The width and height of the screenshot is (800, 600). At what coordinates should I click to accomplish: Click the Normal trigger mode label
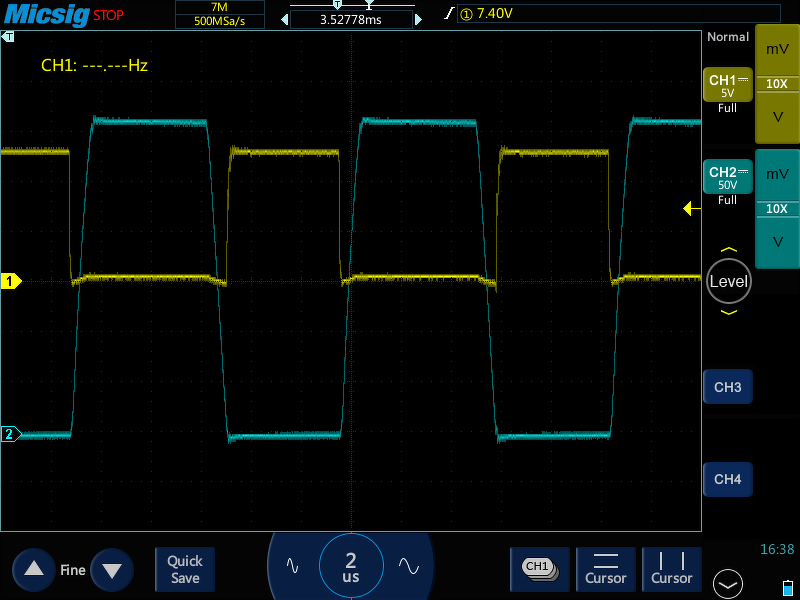coord(728,37)
